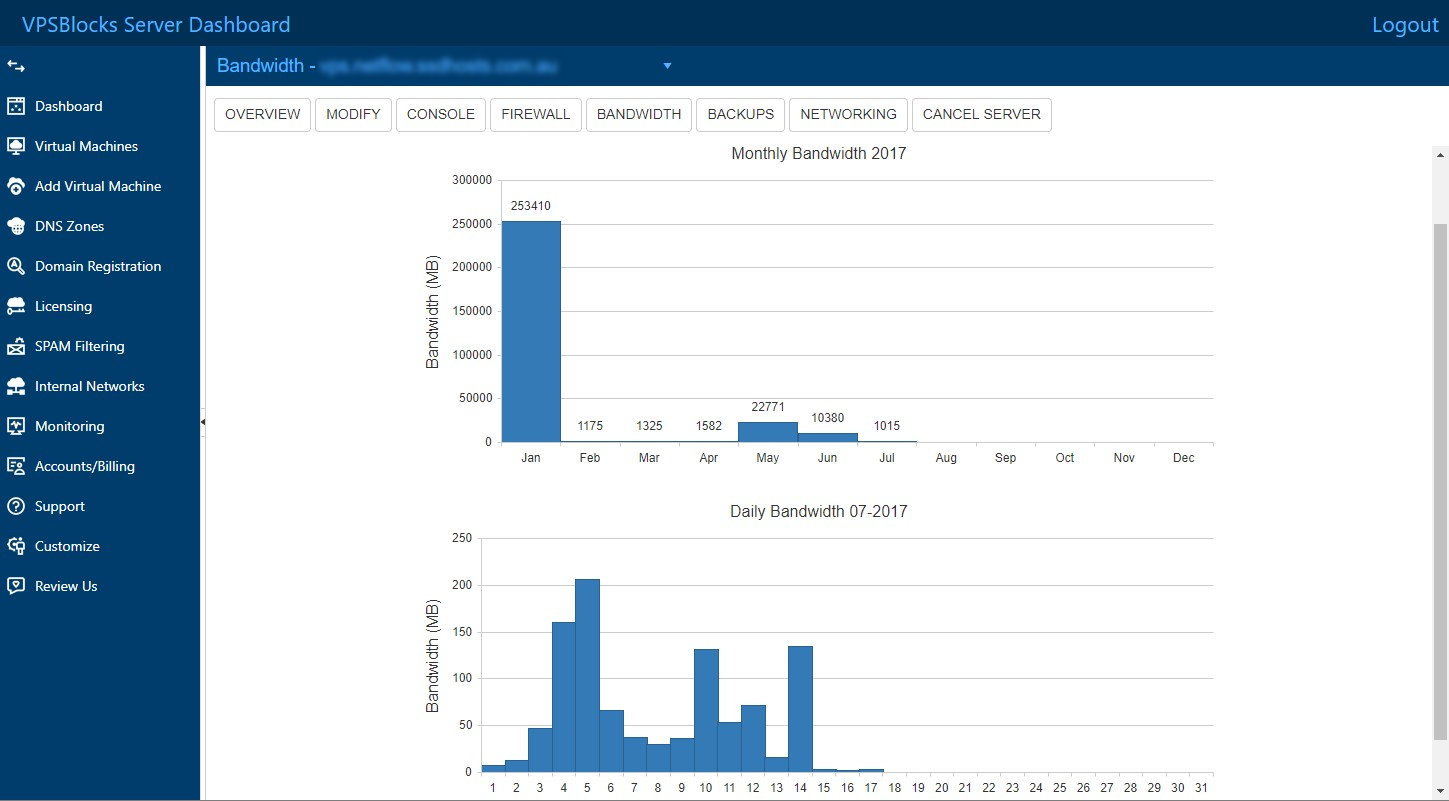Click the Monitoring icon in sidebar
Image resolution: width=1449 pixels, height=801 pixels.
click(x=16, y=426)
